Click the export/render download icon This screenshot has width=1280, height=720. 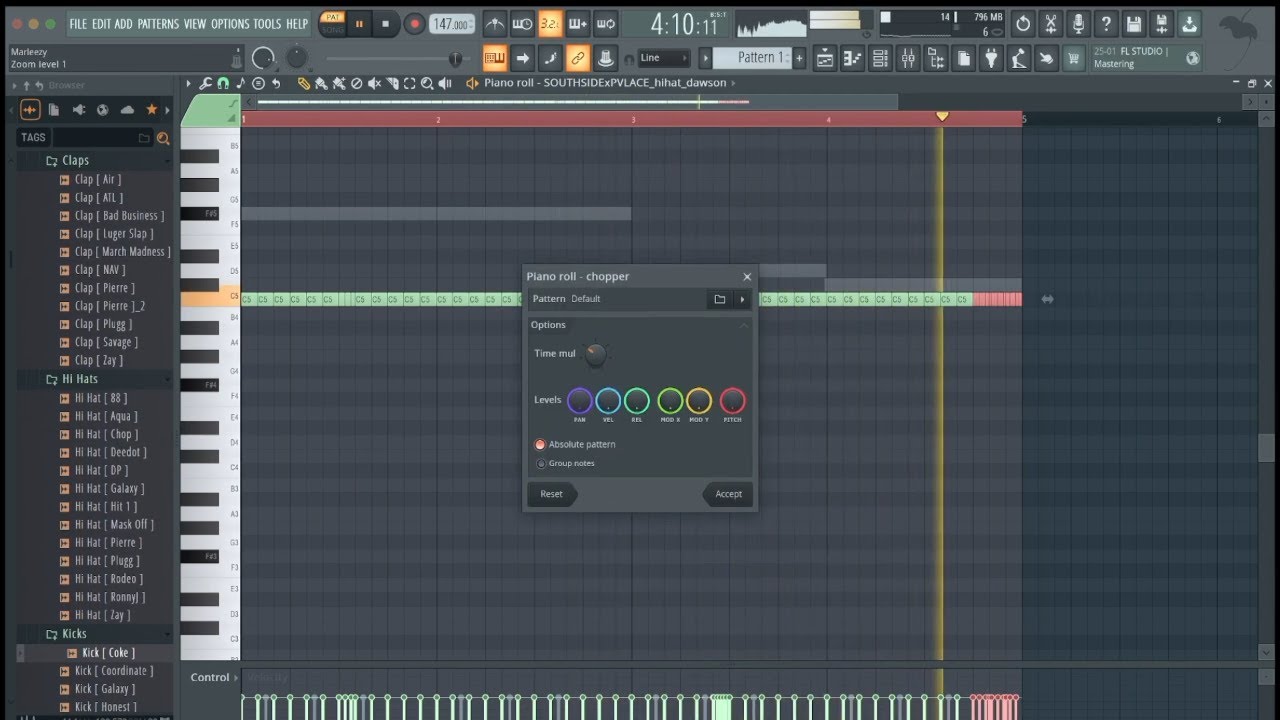[x=1189, y=24]
